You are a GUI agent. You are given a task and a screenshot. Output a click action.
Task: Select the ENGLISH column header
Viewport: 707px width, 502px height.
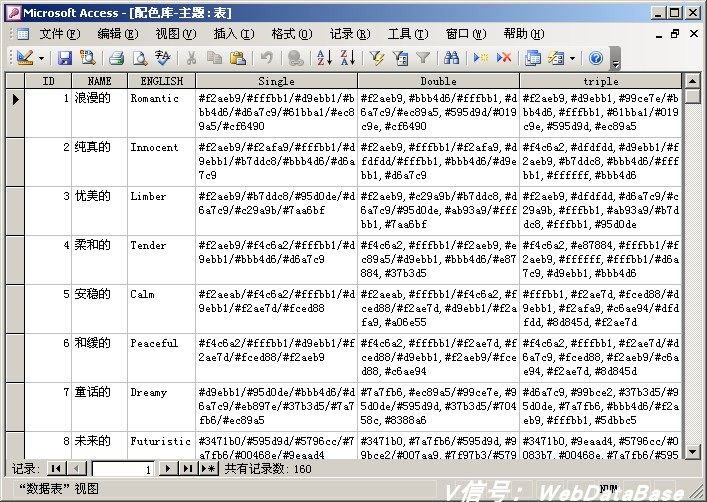pos(161,81)
